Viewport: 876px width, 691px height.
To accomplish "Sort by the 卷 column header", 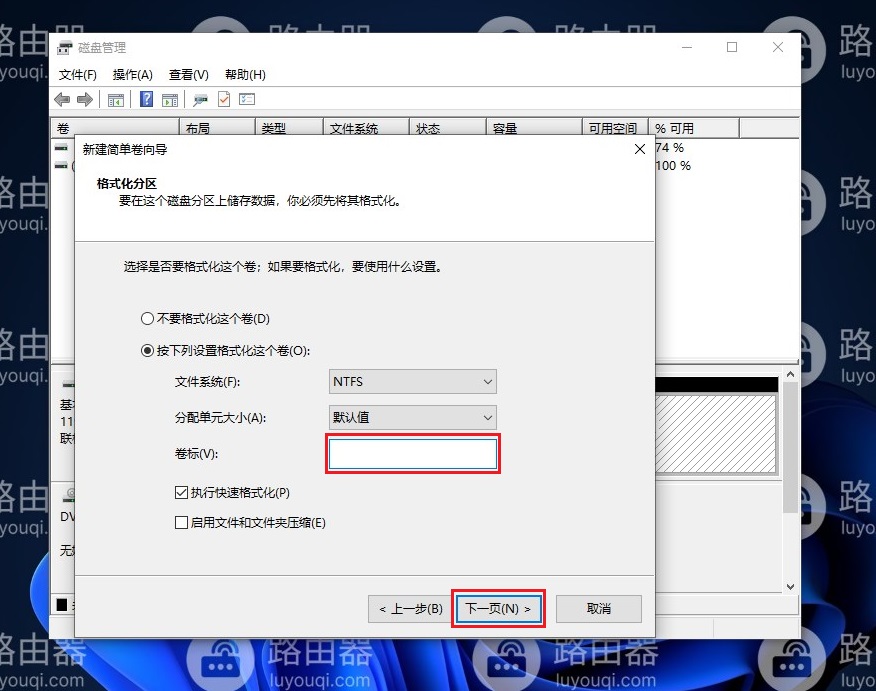I will point(115,128).
